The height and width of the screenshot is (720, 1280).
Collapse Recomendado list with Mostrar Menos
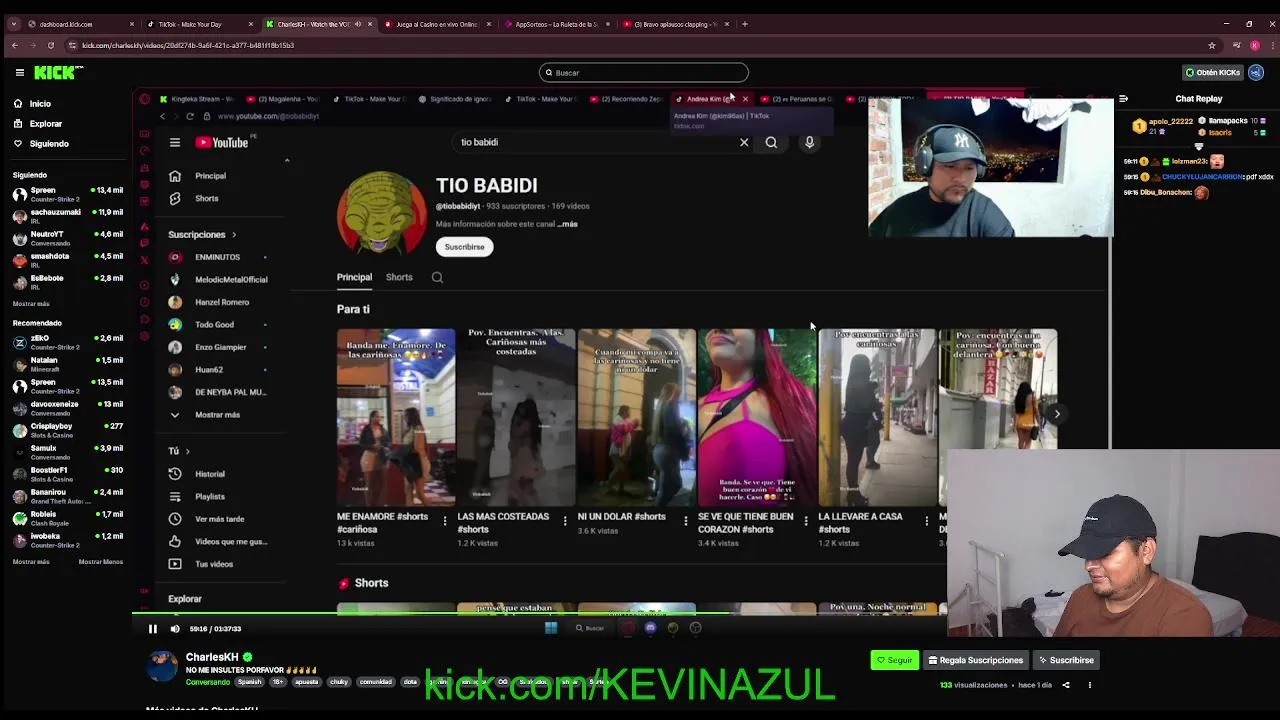pos(101,562)
